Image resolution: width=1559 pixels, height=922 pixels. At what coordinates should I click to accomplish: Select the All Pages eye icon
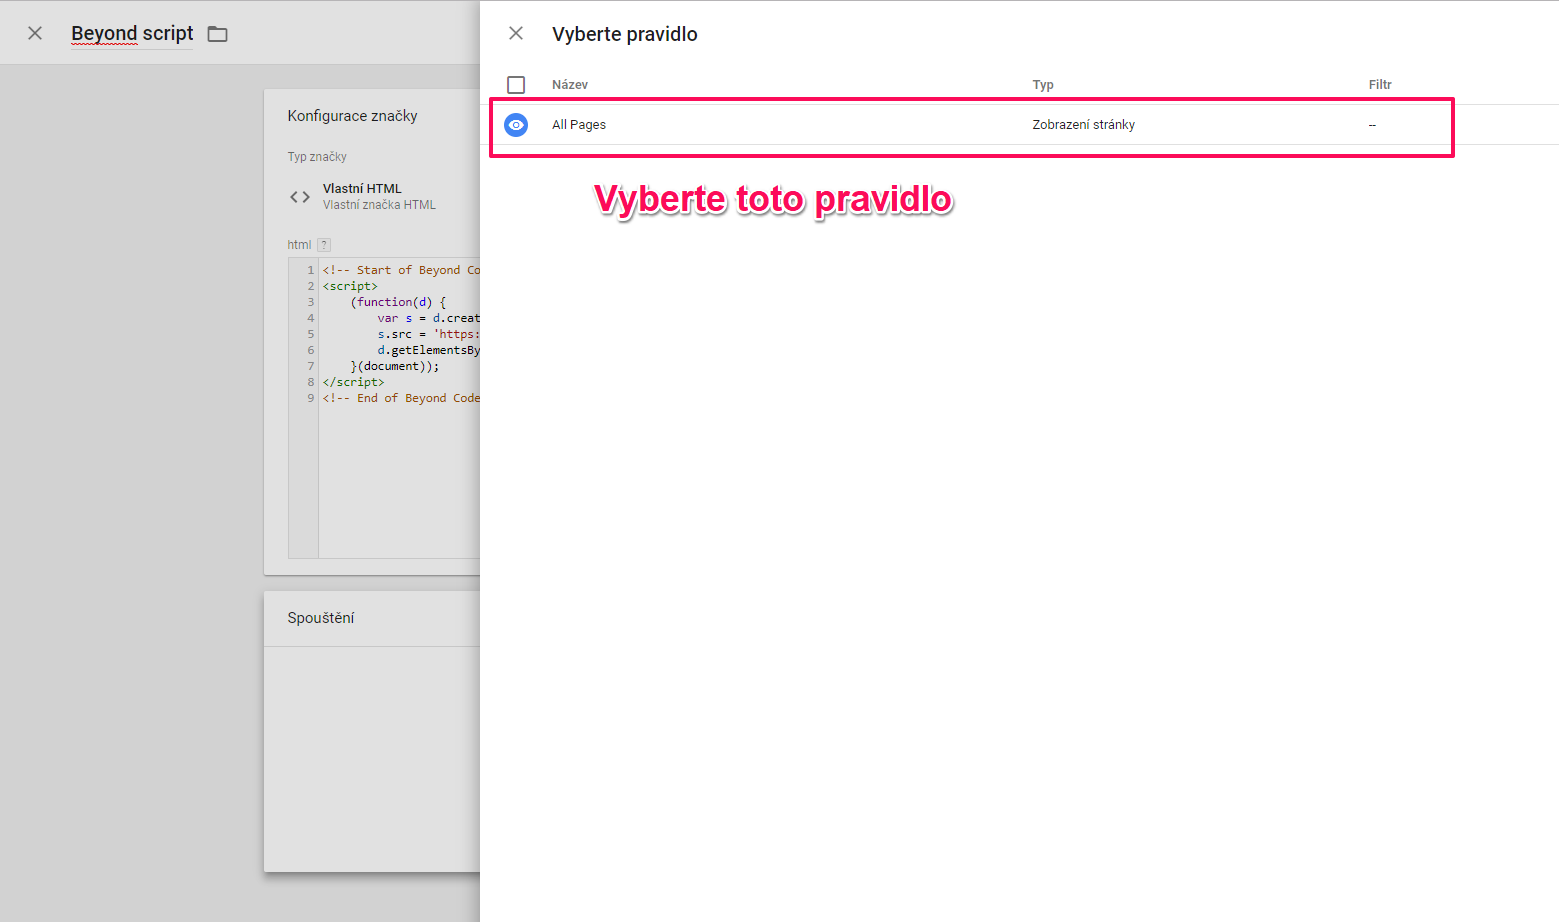pos(516,125)
